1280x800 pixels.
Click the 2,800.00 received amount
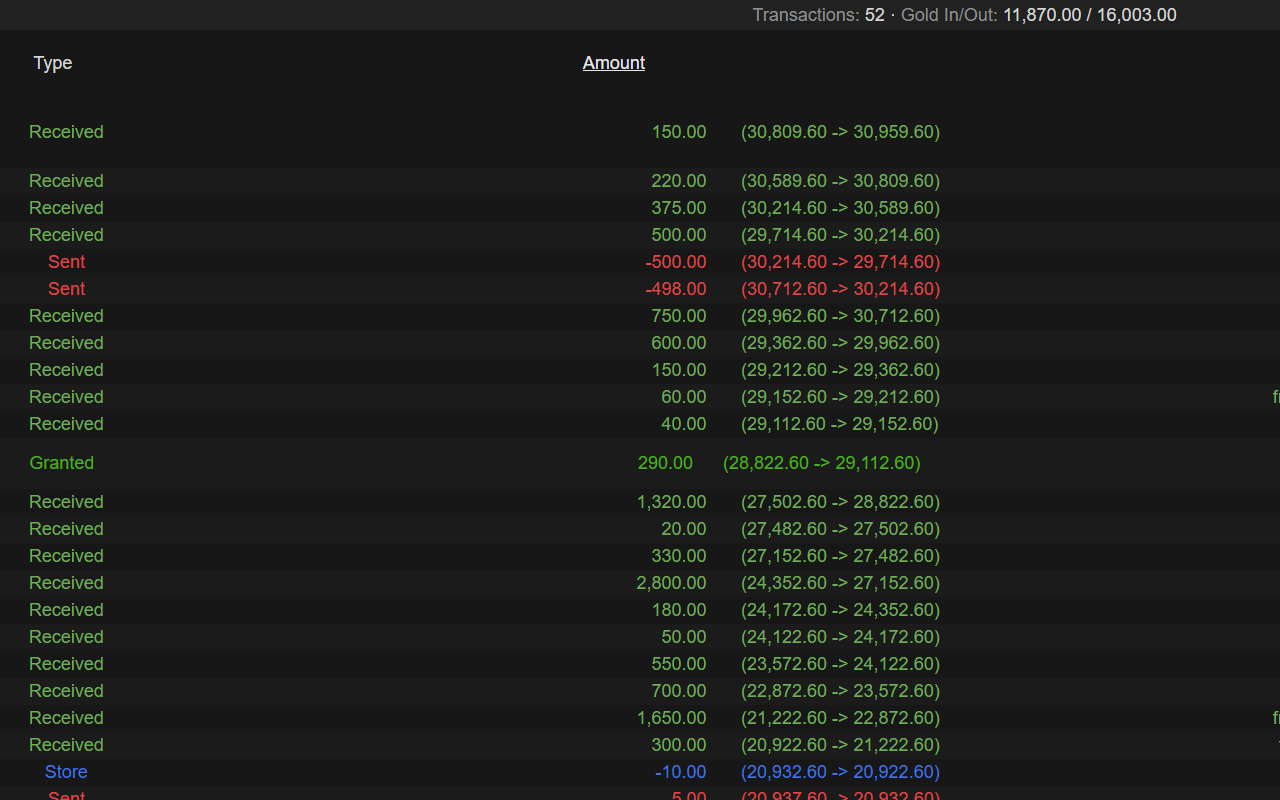click(x=671, y=583)
